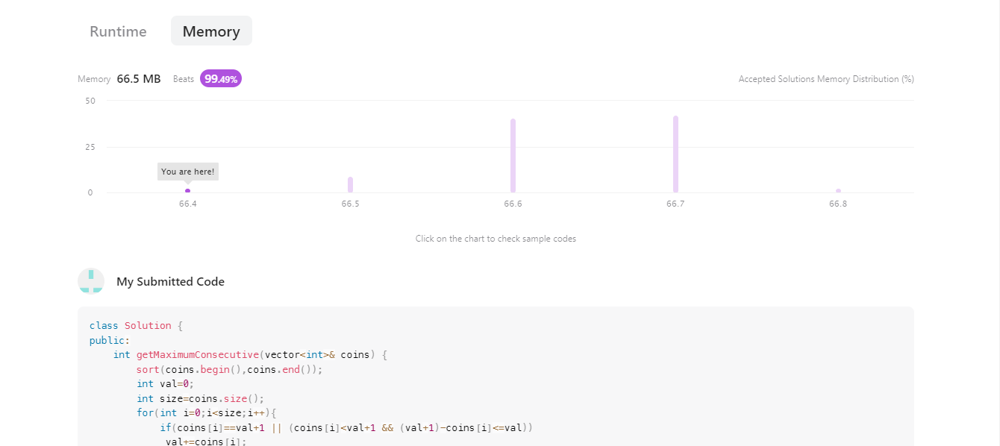Click the 66.6 x-axis label

click(x=513, y=204)
